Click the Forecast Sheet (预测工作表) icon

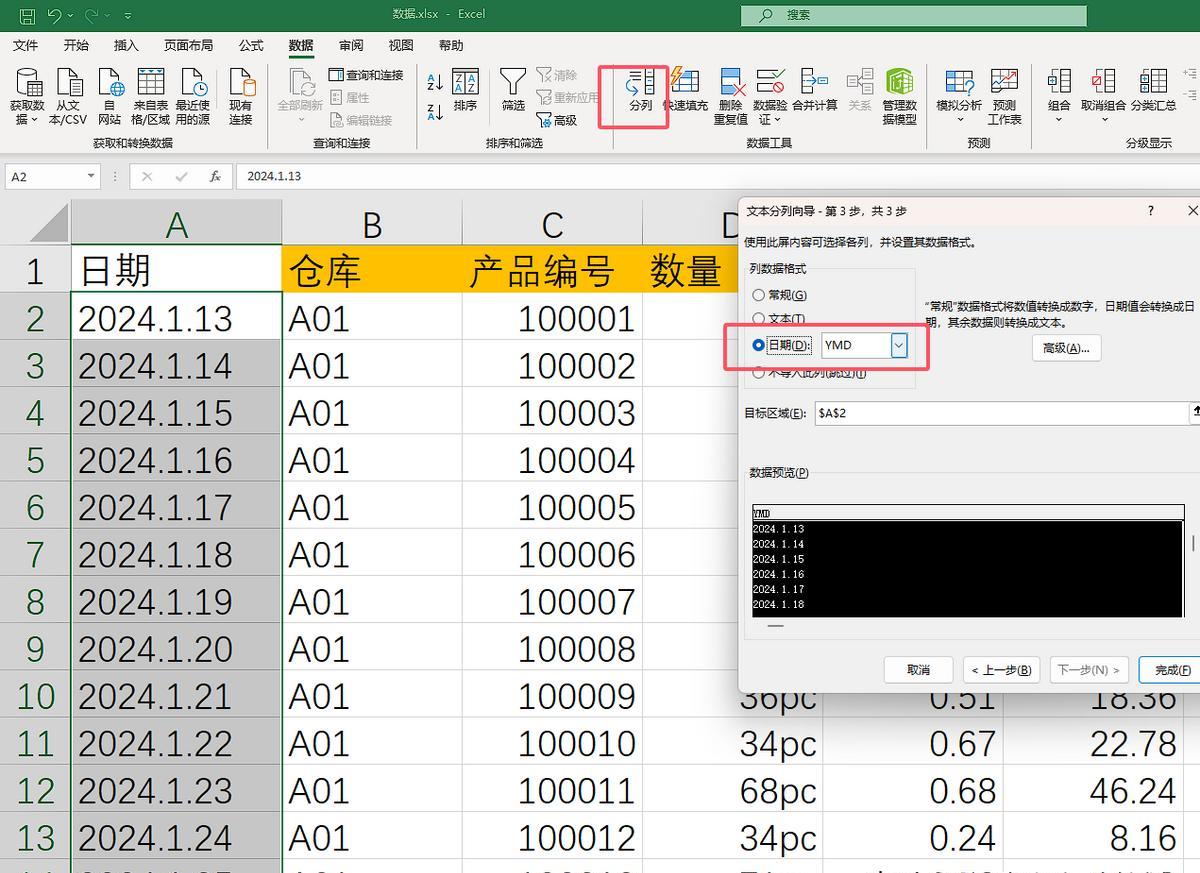pos(1004,97)
